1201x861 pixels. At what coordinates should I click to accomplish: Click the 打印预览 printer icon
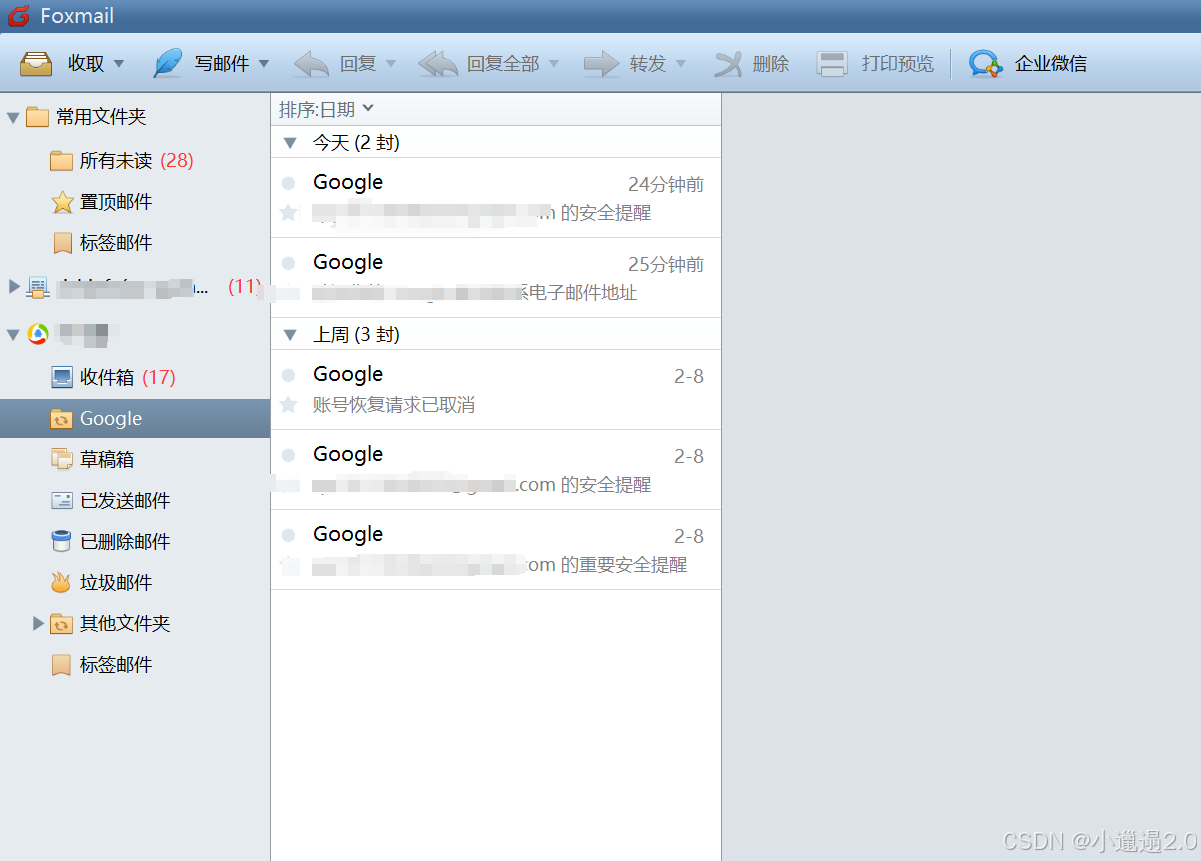832,64
